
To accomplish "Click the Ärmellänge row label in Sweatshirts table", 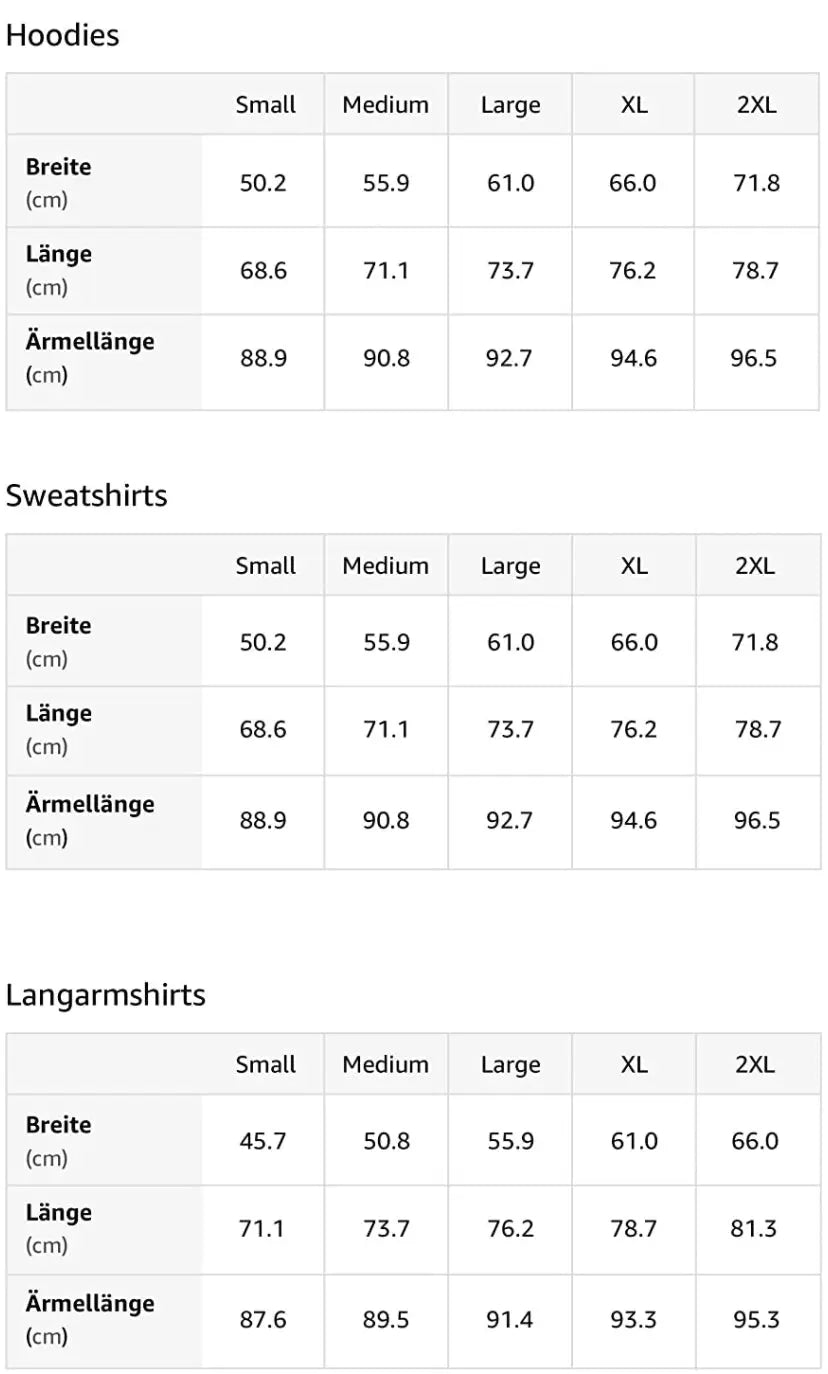I will pos(90,804).
